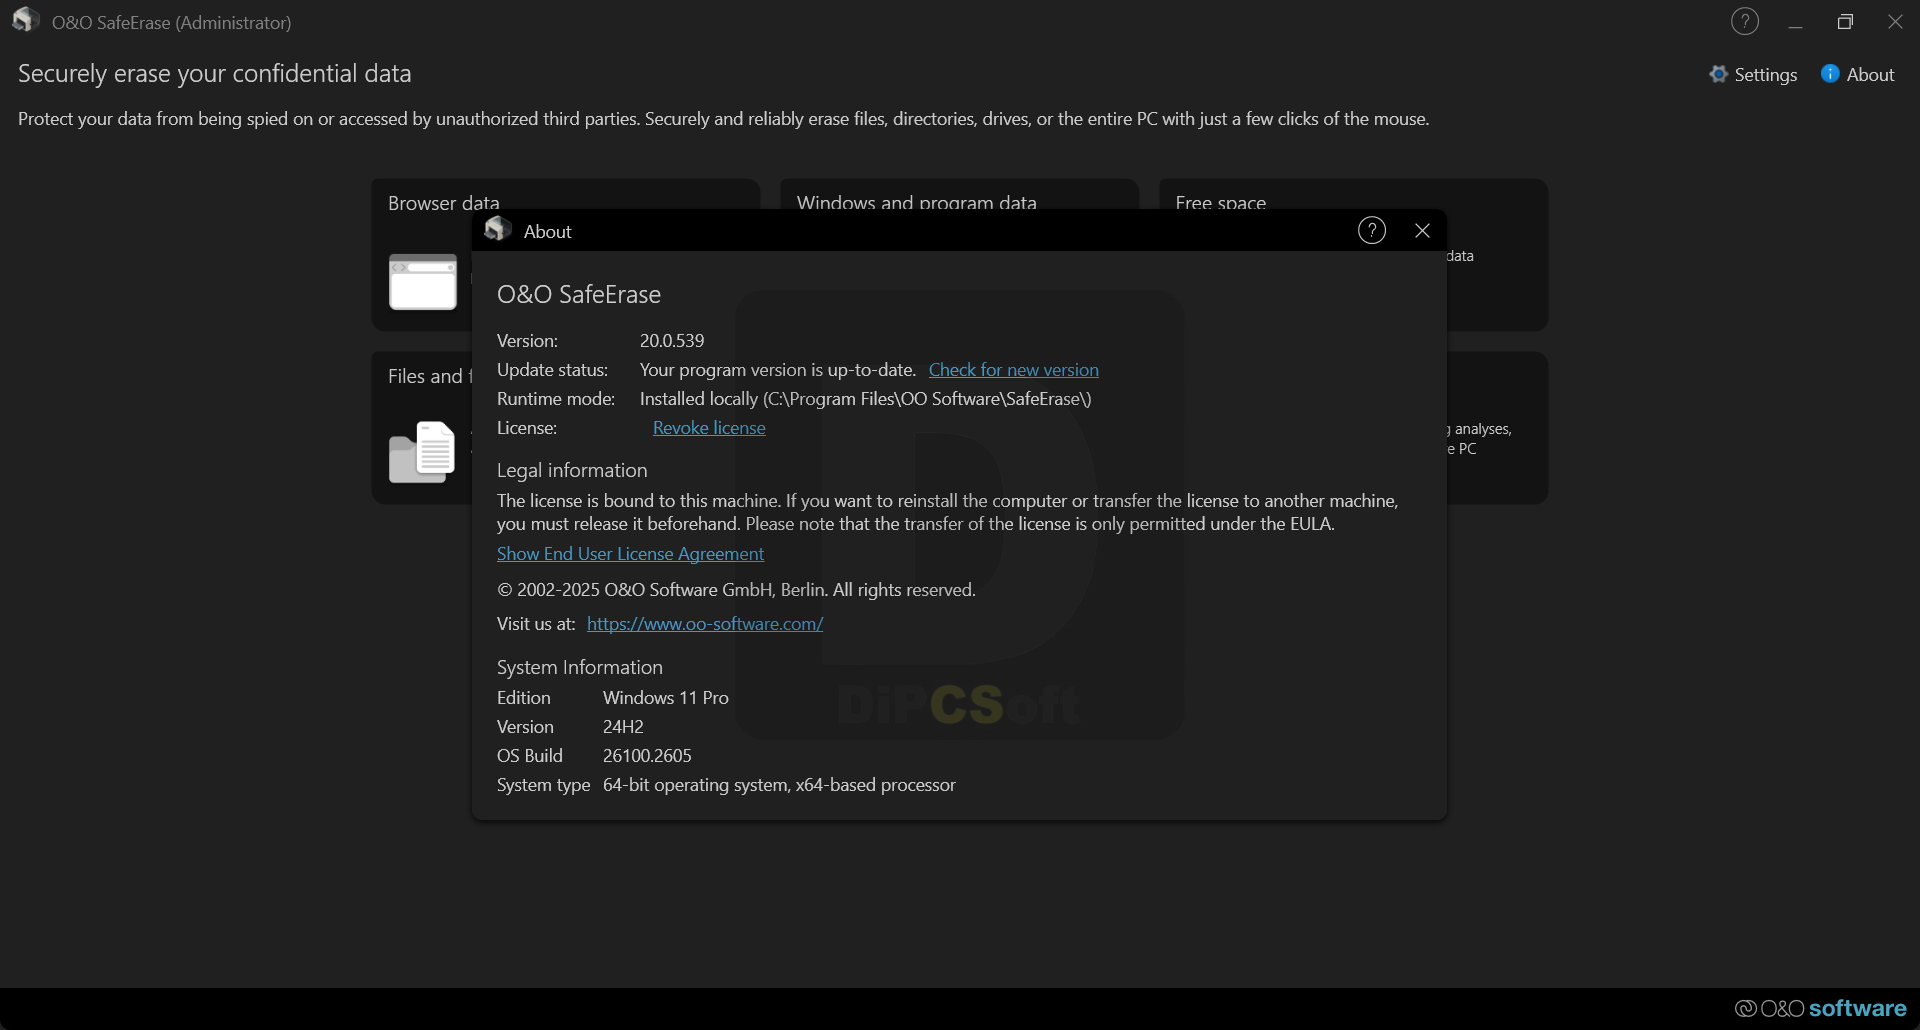Click the Legal information heading
The image size is (1920, 1030).
[x=572, y=470]
